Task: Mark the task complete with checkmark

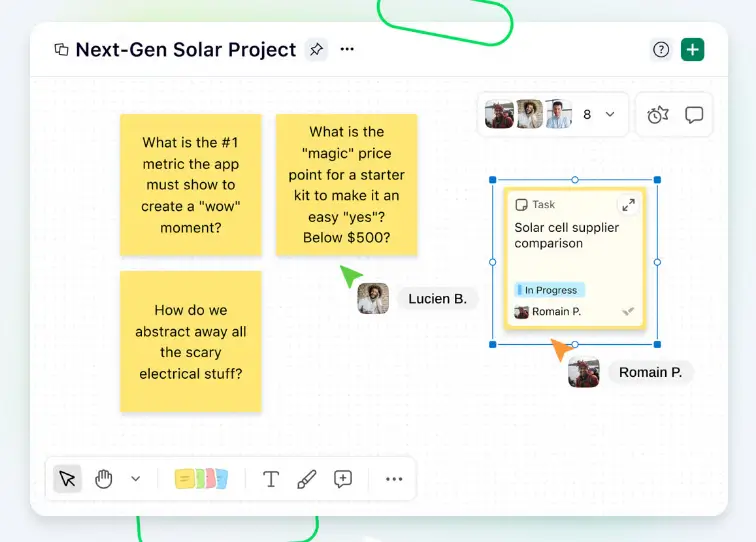Action: click(x=628, y=312)
